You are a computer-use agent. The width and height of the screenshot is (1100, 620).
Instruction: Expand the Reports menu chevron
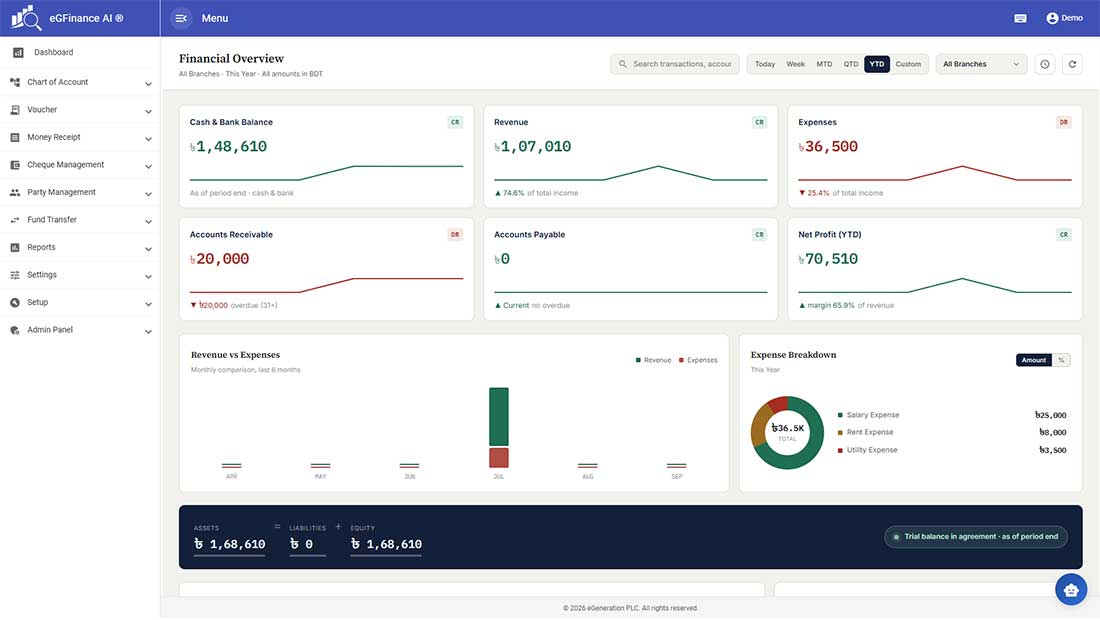(x=148, y=249)
